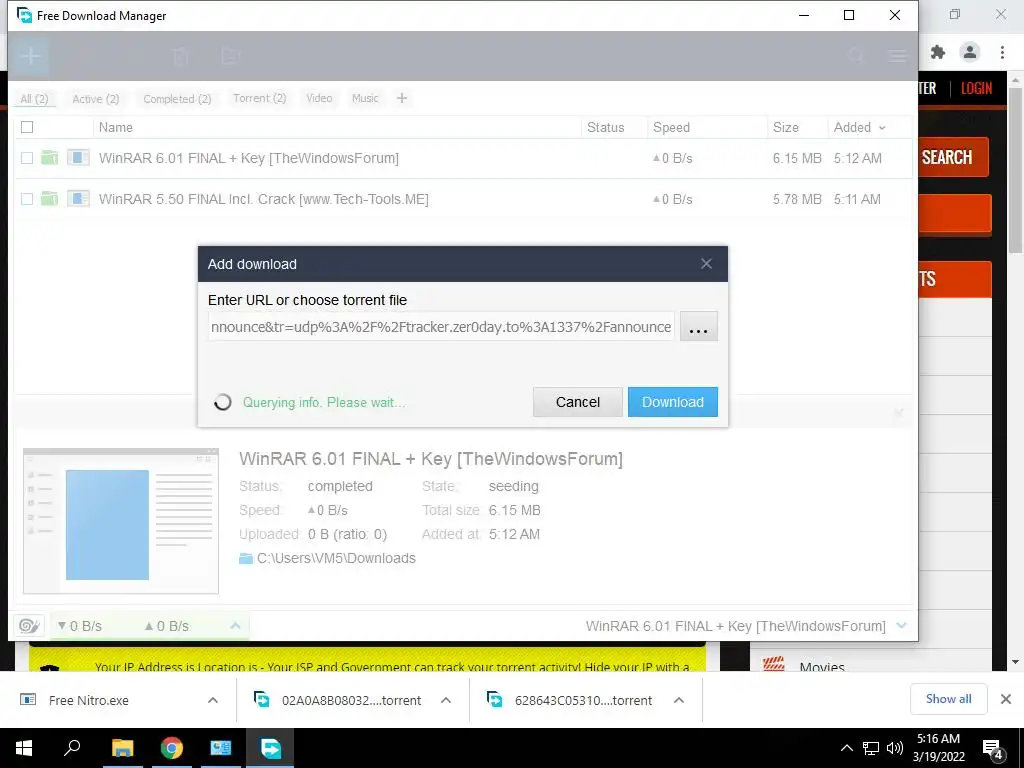Check the WinRAR 5.50 FINAL row checkbox
Viewport: 1024px width, 768px height.
click(27, 199)
